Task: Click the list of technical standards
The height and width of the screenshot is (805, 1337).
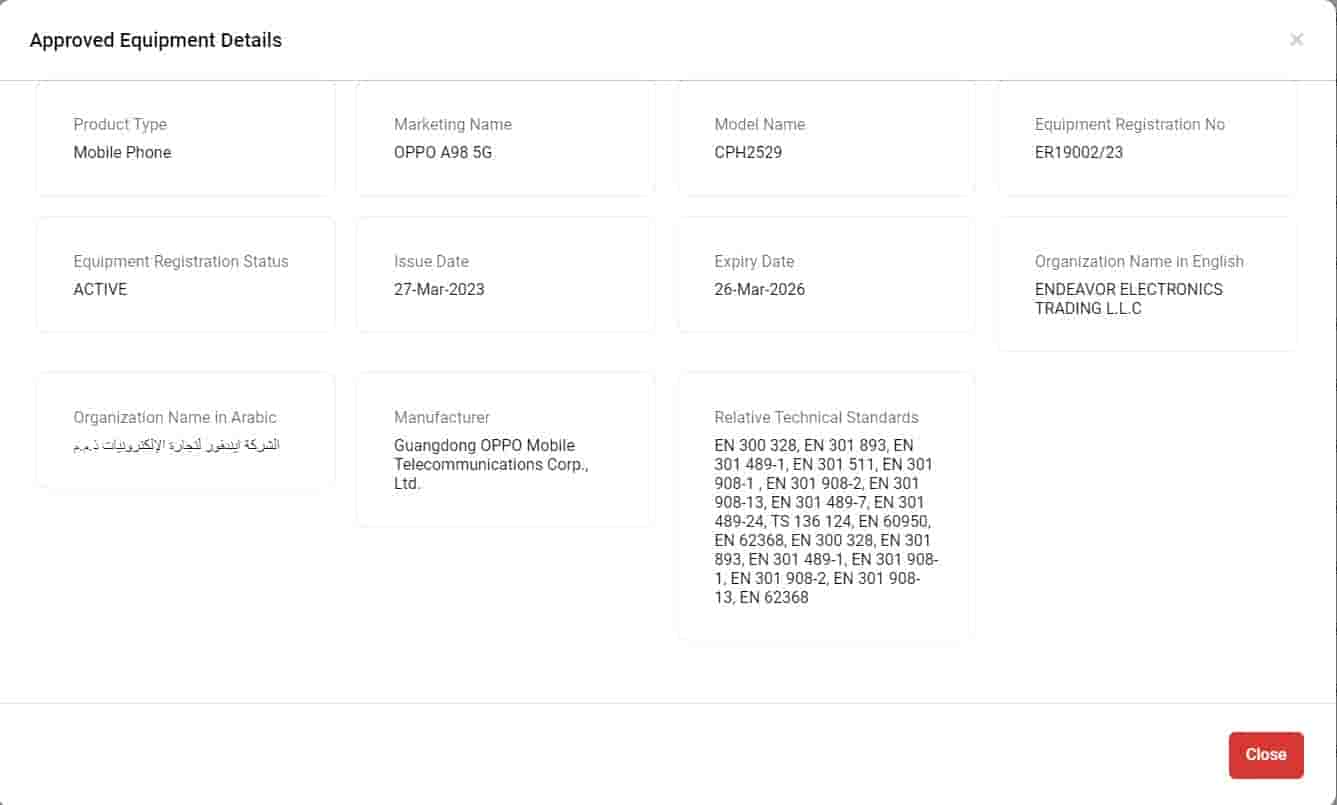Action: [825, 521]
